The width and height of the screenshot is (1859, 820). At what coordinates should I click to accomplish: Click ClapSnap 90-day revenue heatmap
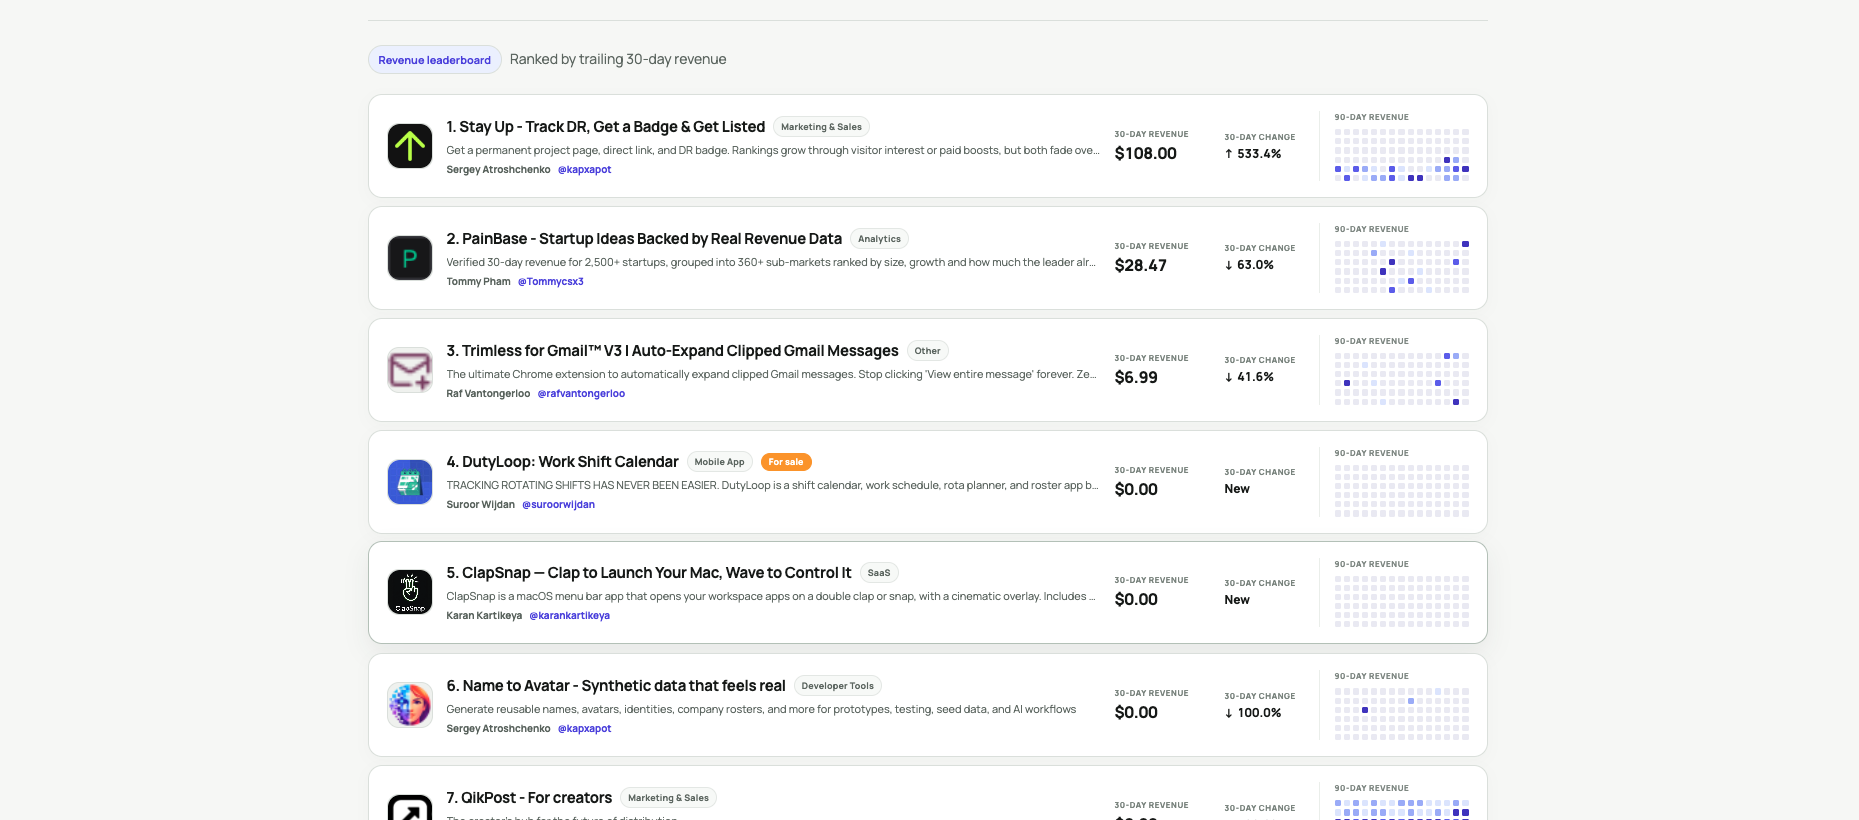[1402, 601]
